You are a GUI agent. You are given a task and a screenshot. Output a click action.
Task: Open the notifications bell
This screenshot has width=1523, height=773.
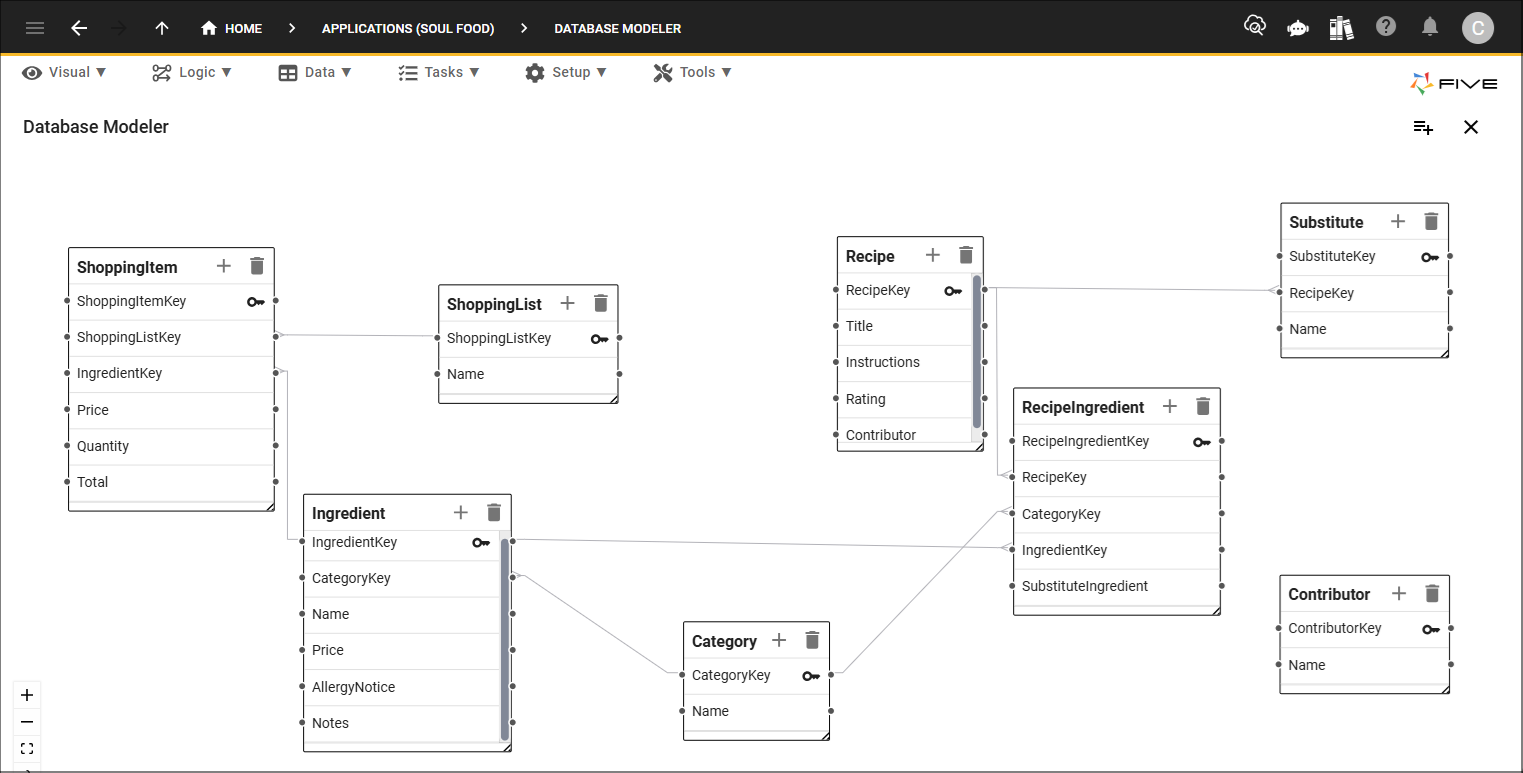1431,26
